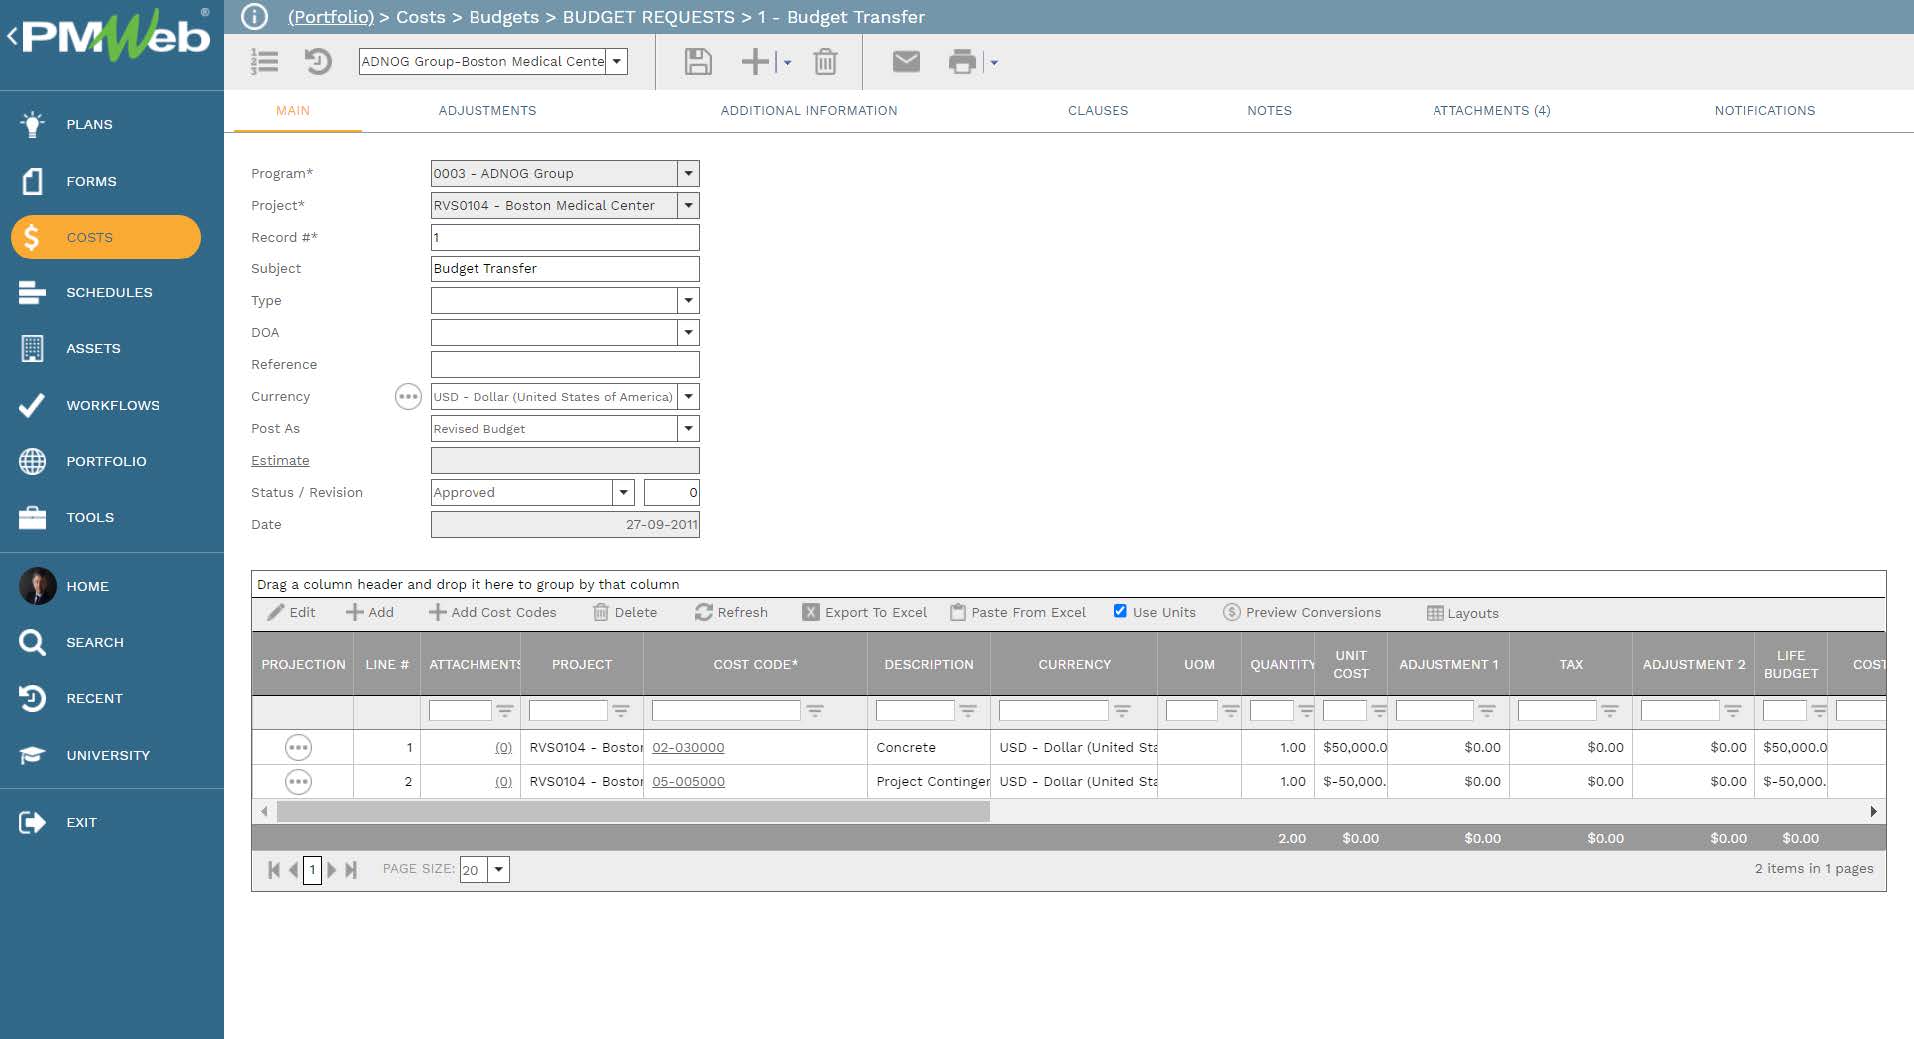Viewport: 1914px width, 1039px height.
Task: Click into the Reference field
Action: tap(565, 364)
